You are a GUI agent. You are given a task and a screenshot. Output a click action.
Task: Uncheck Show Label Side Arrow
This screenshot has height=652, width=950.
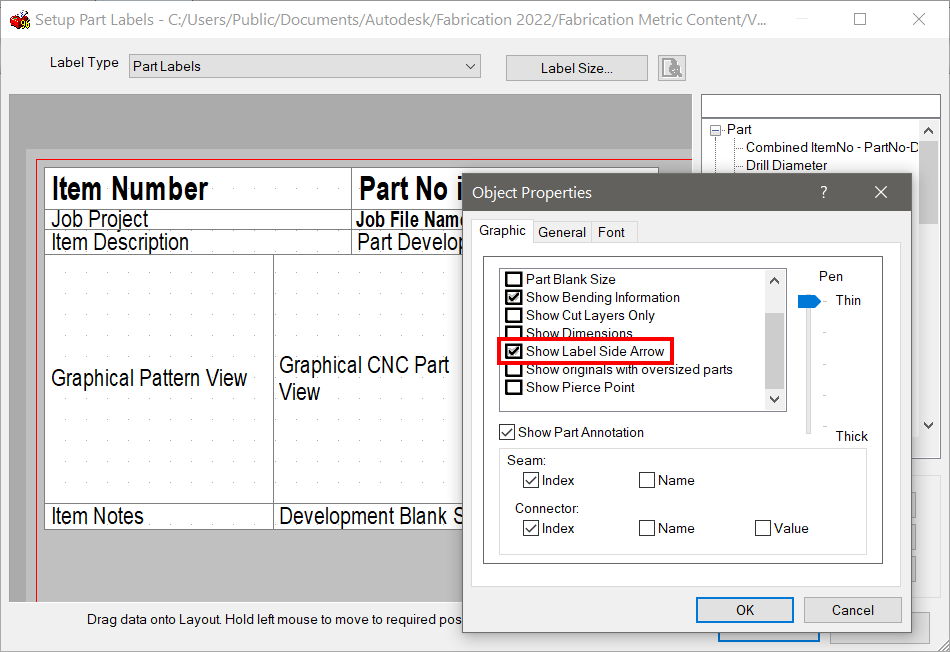pyautogui.click(x=515, y=351)
